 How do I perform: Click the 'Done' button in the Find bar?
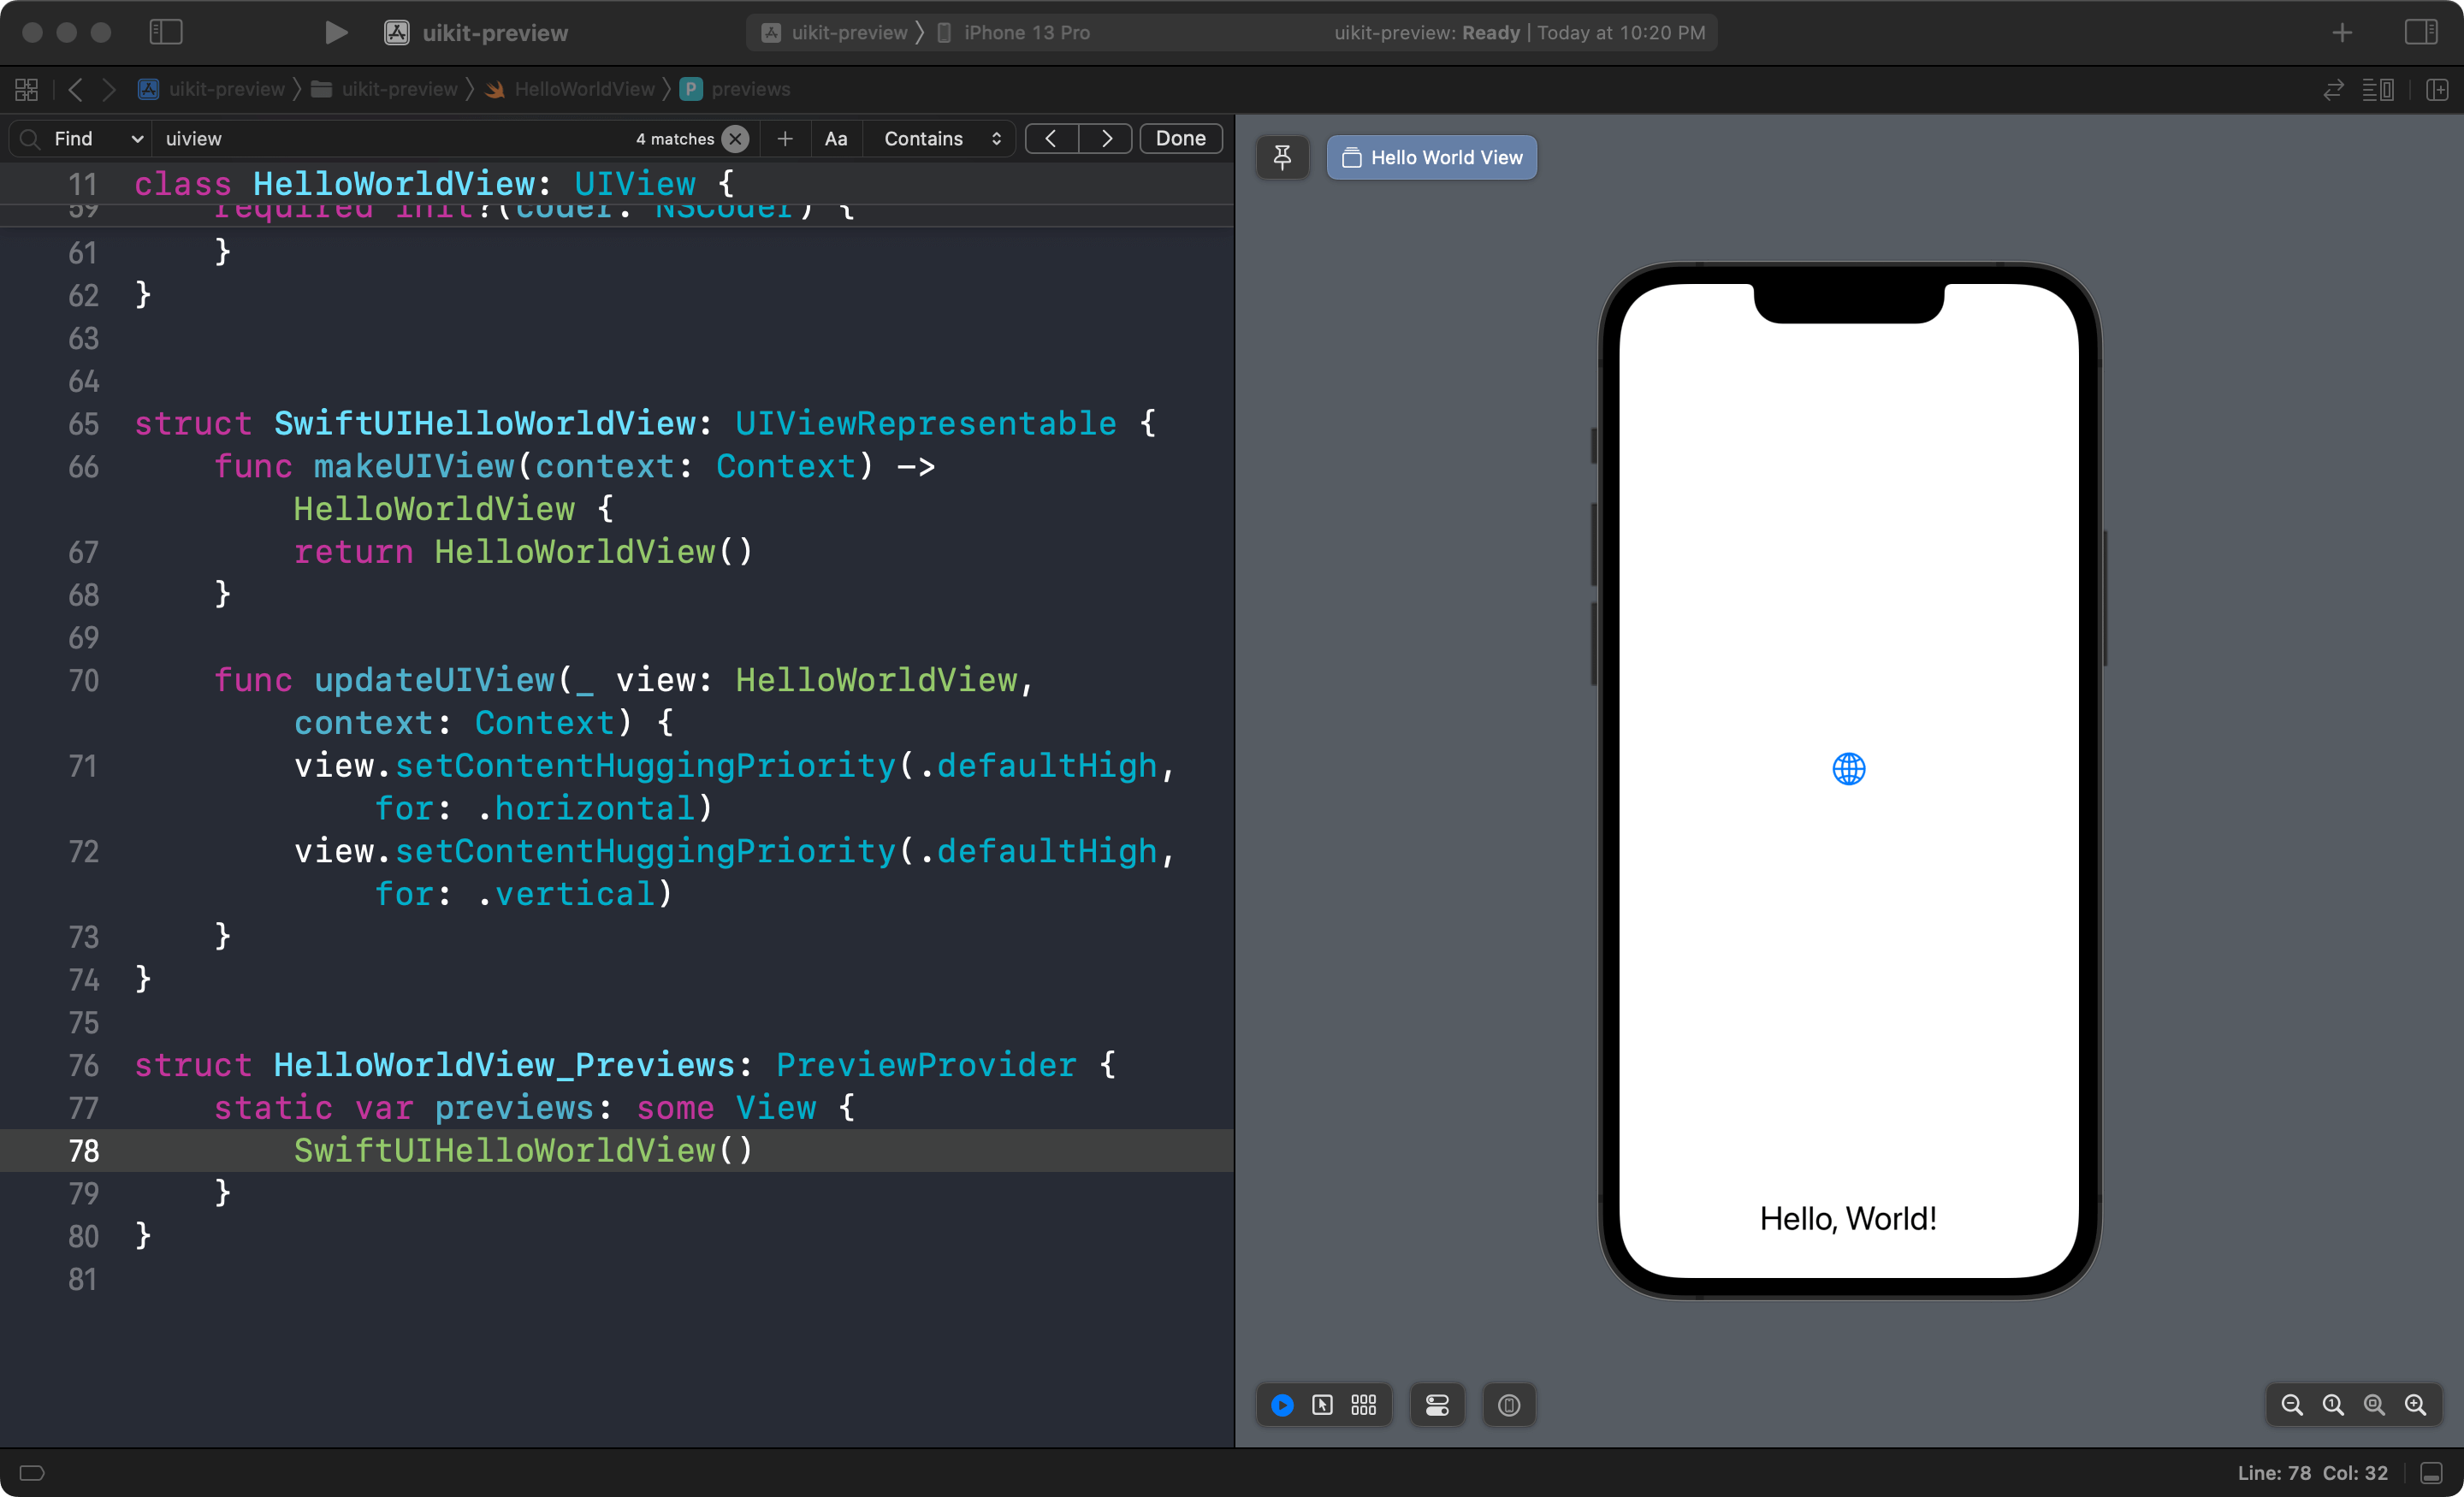[x=1181, y=137]
